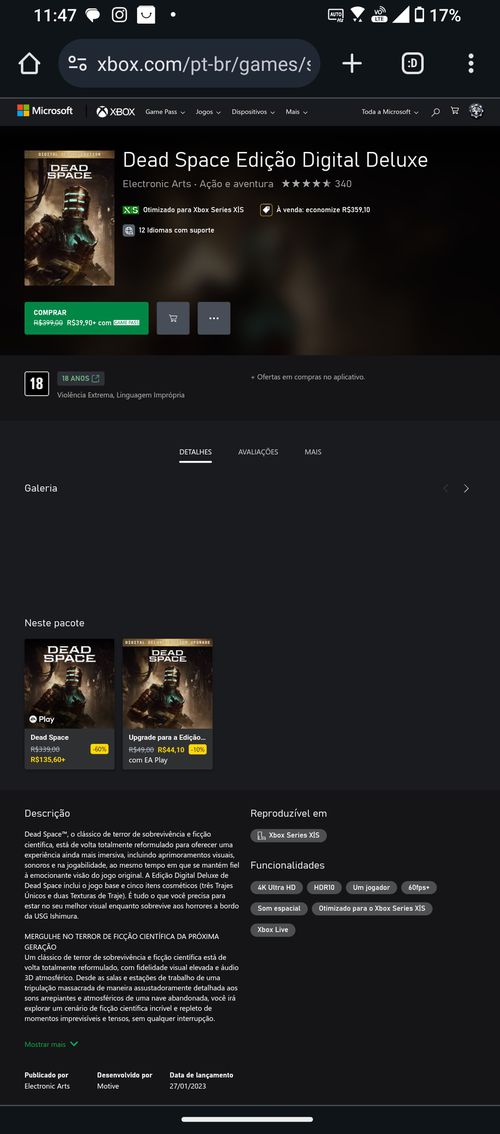Expand the Dispositivos dropdown
500x1134 pixels.
coord(253,112)
